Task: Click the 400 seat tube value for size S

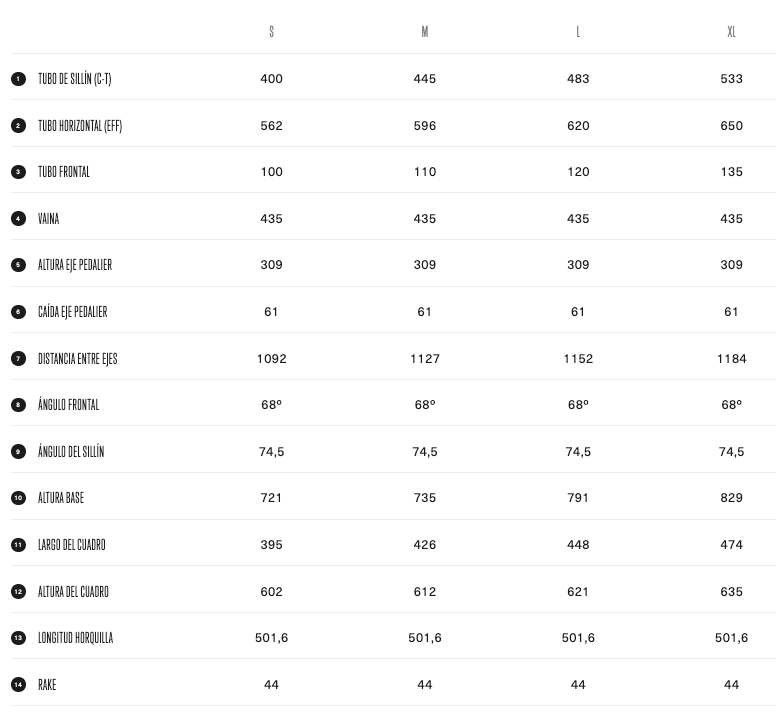Action: pyautogui.click(x=271, y=79)
